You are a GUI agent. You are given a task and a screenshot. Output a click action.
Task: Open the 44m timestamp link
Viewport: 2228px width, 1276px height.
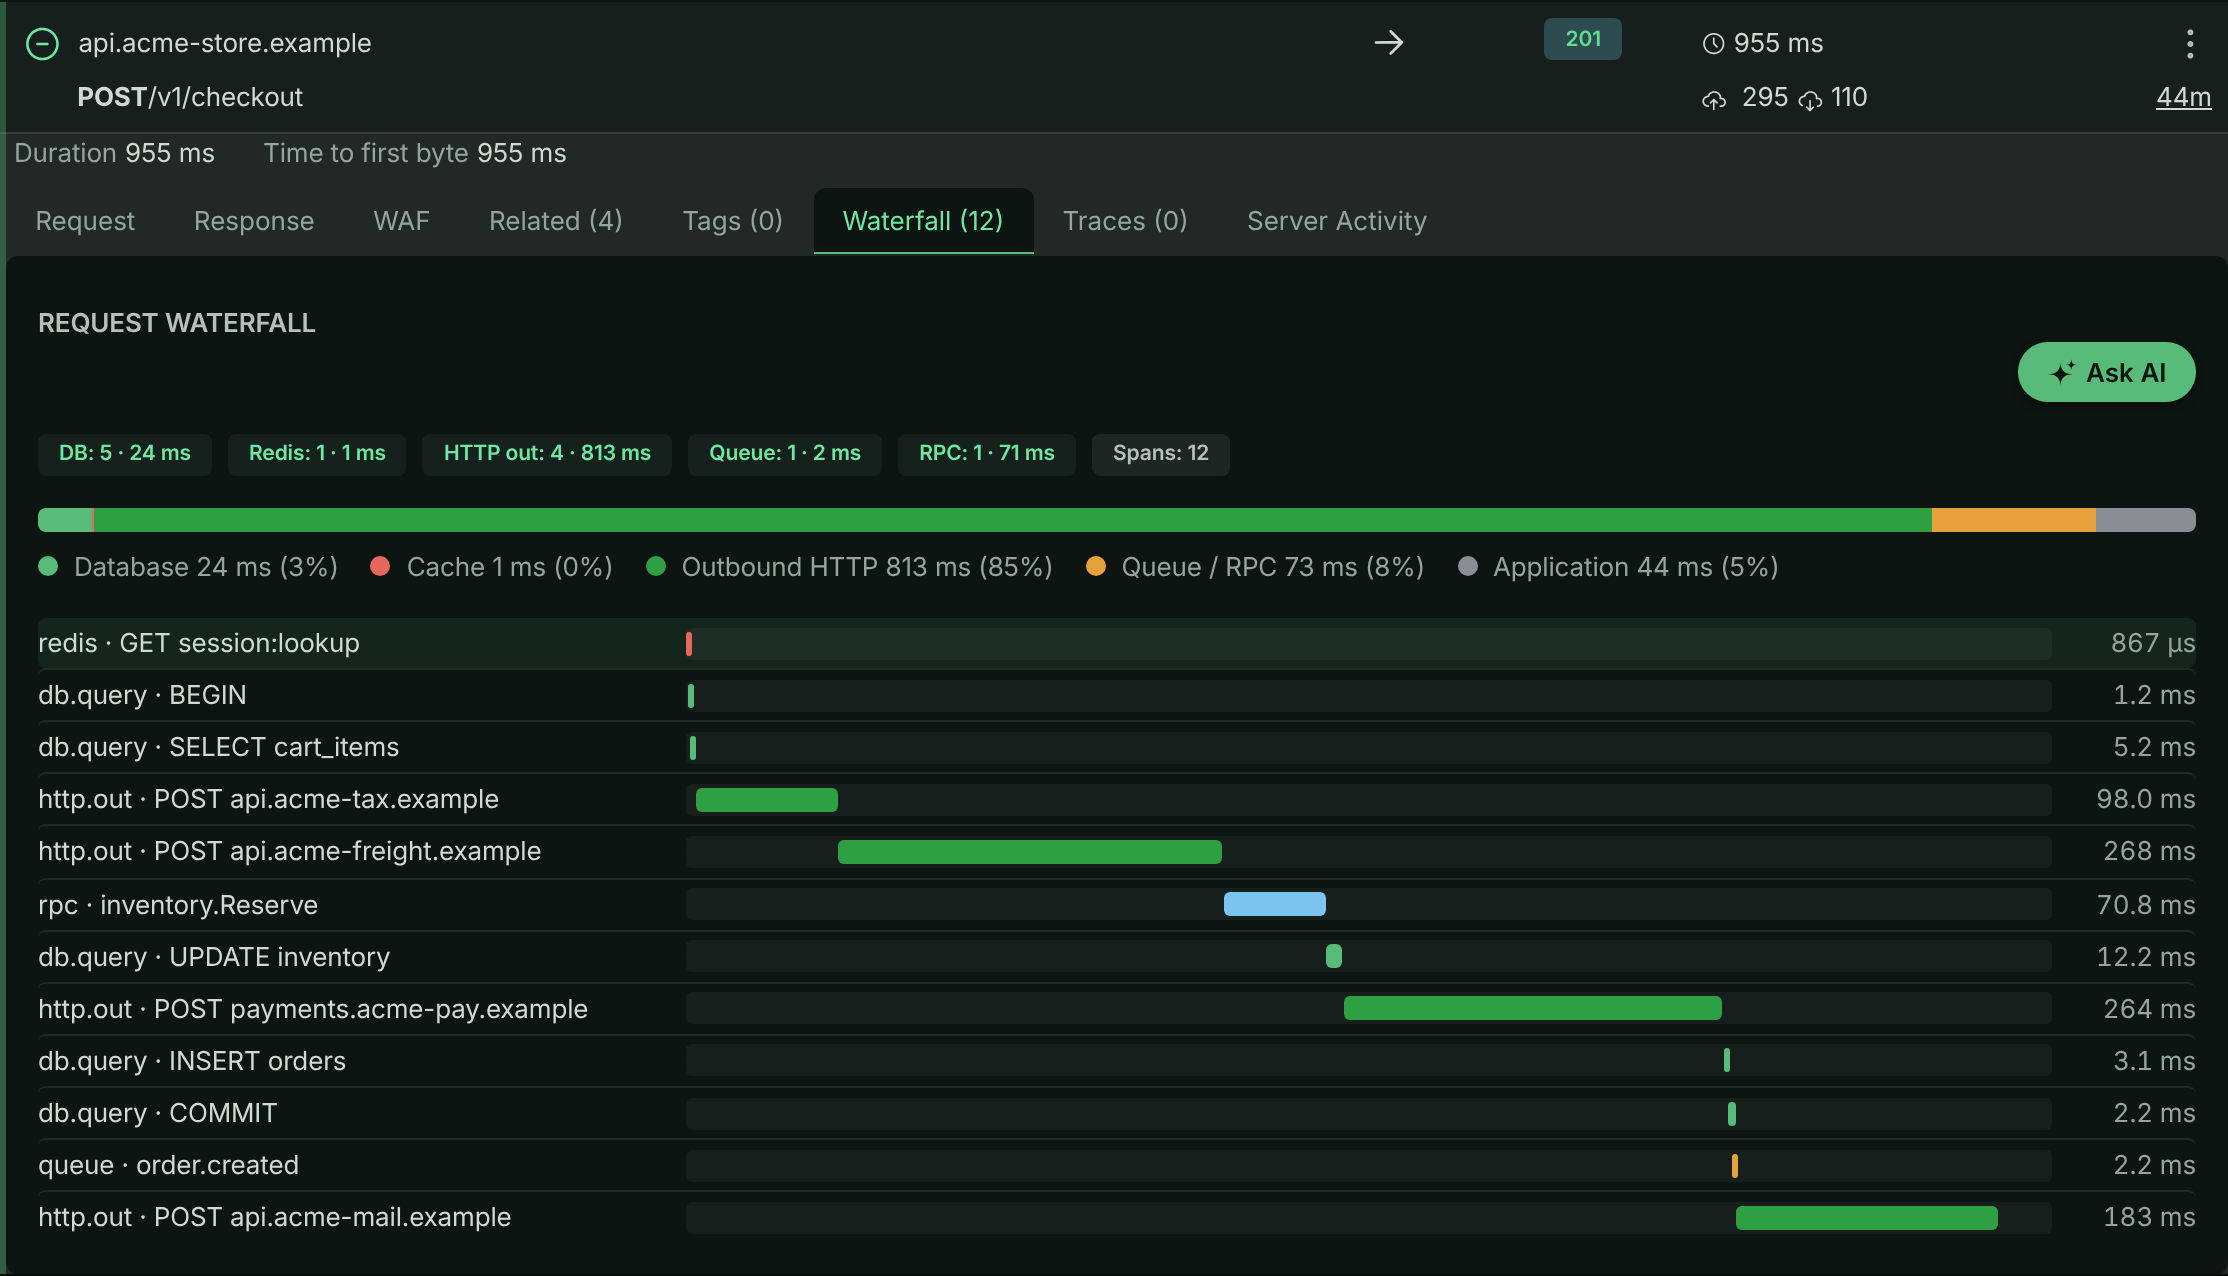2183,97
